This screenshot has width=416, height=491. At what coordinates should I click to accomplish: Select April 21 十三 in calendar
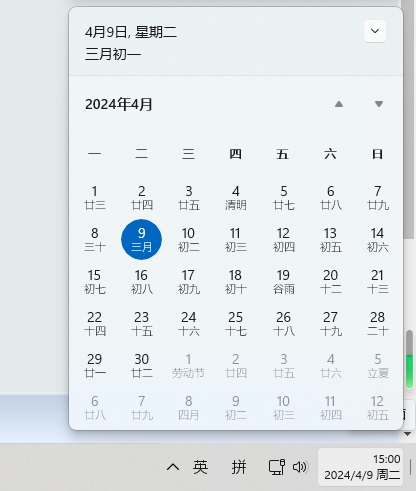[377, 282]
